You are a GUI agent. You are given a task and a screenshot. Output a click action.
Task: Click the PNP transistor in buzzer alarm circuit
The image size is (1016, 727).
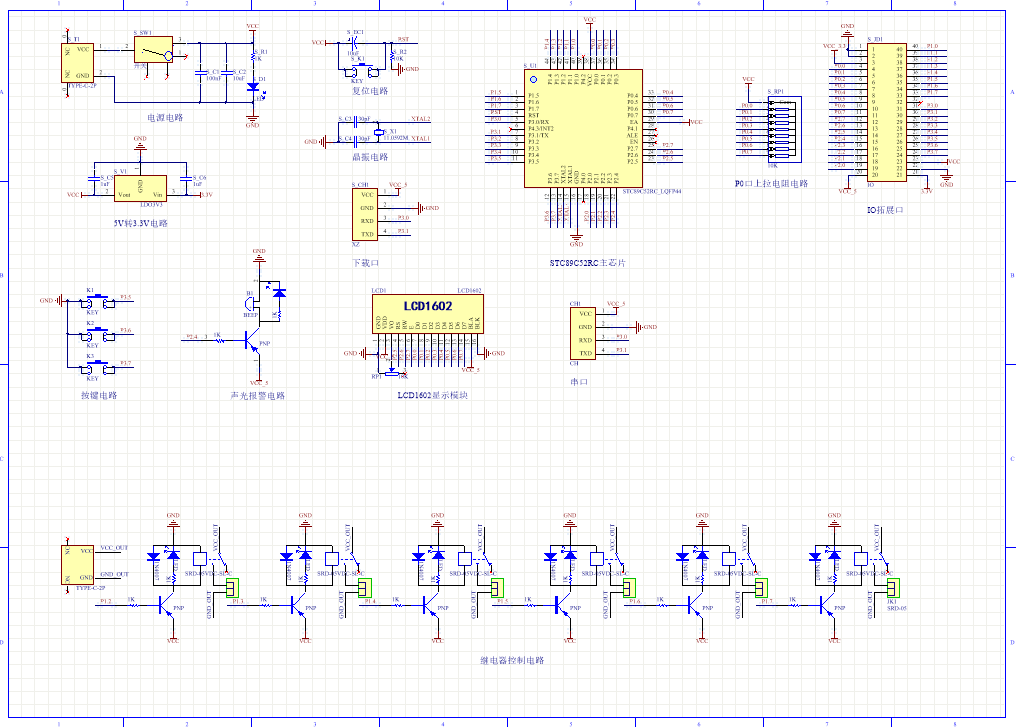point(250,342)
